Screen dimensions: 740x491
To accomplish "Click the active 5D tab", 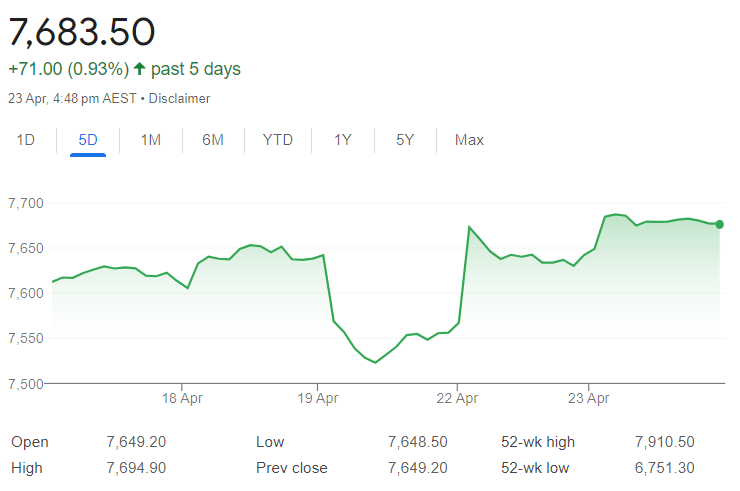I will coord(88,140).
